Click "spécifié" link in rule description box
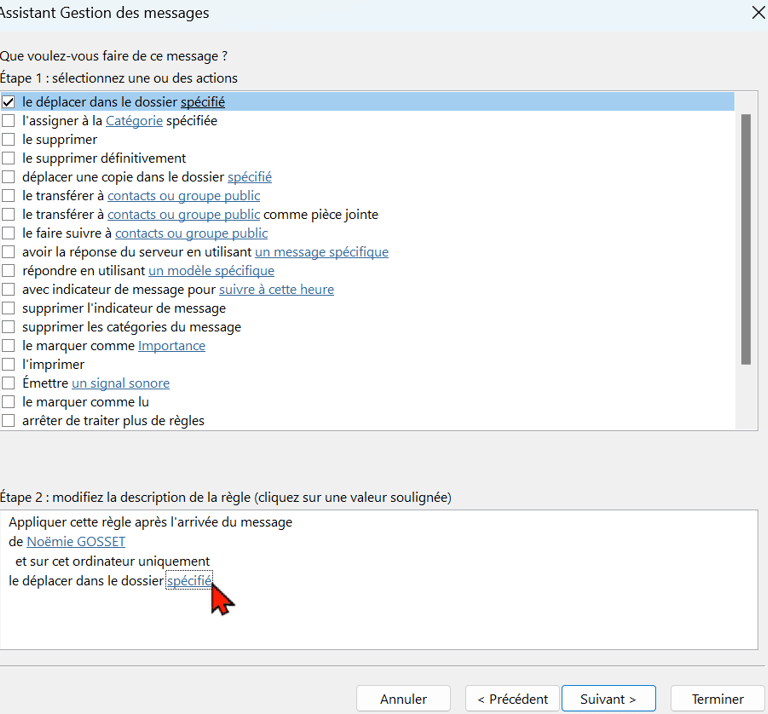Screen dimensions: 768x714 tap(189, 581)
